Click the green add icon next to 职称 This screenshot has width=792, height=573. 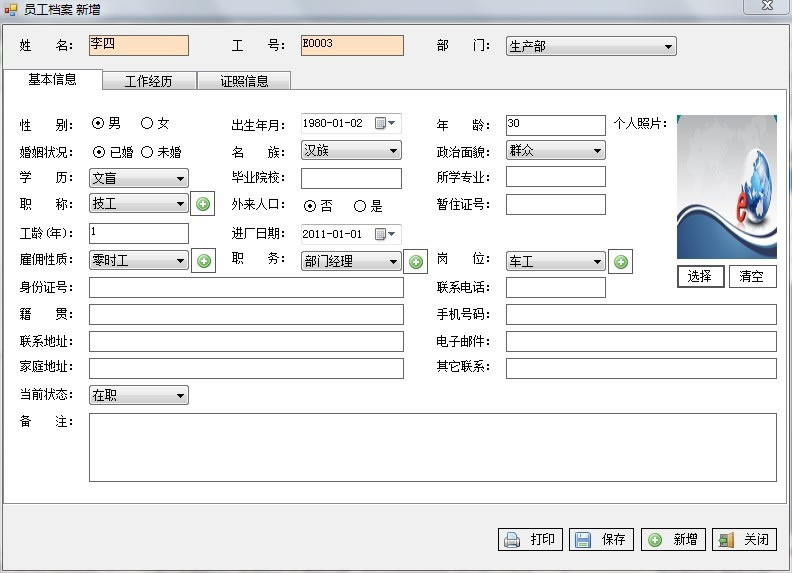coord(203,204)
